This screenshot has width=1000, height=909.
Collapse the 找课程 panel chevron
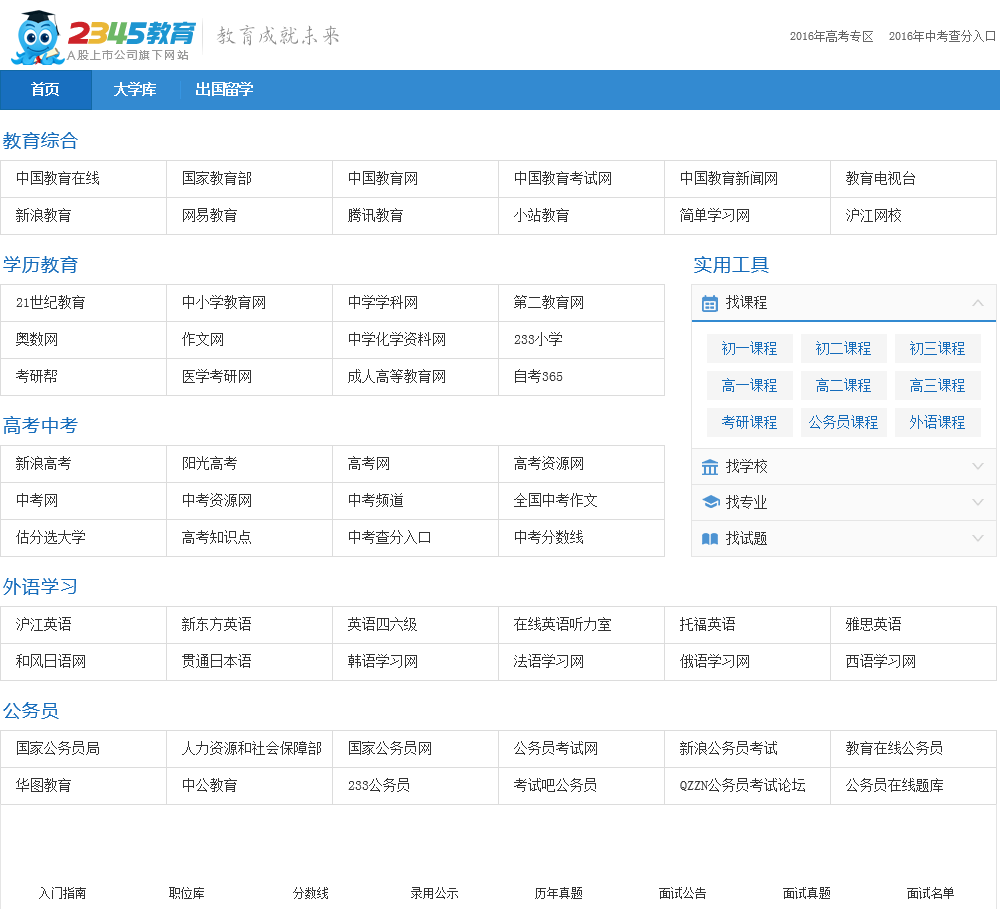978,303
